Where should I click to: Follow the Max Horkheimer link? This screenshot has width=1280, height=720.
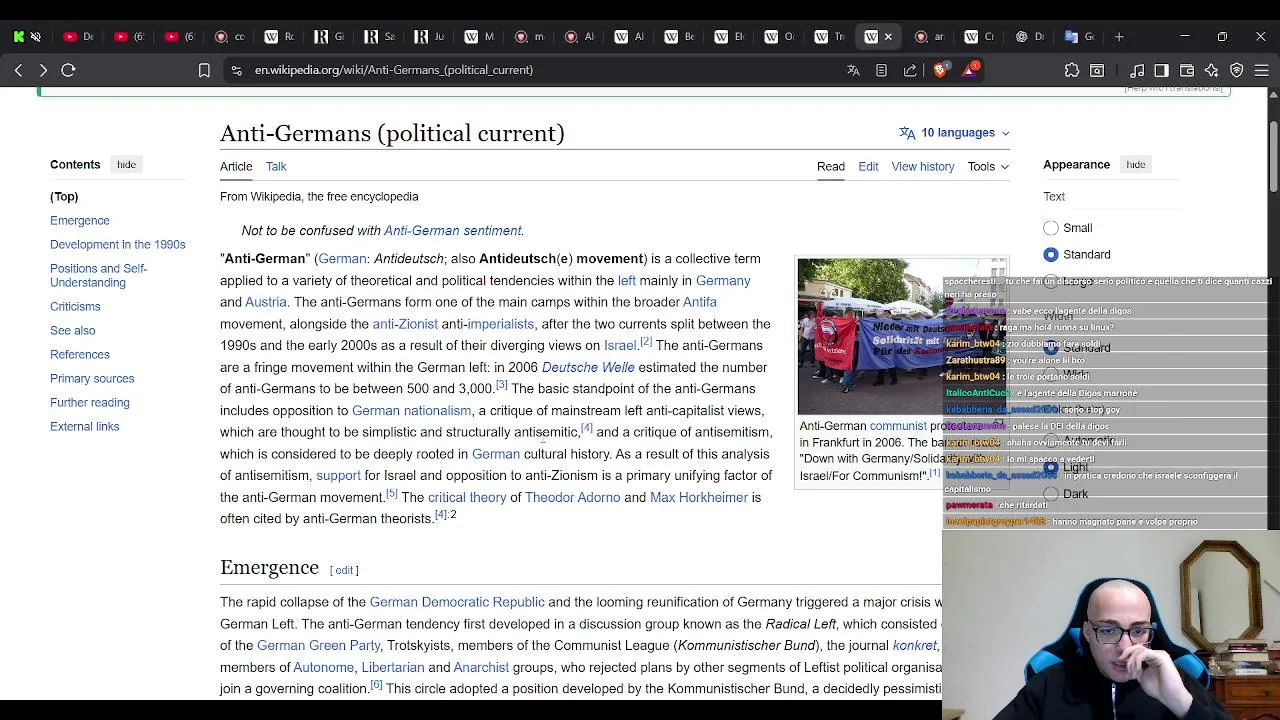click(699, 498)
